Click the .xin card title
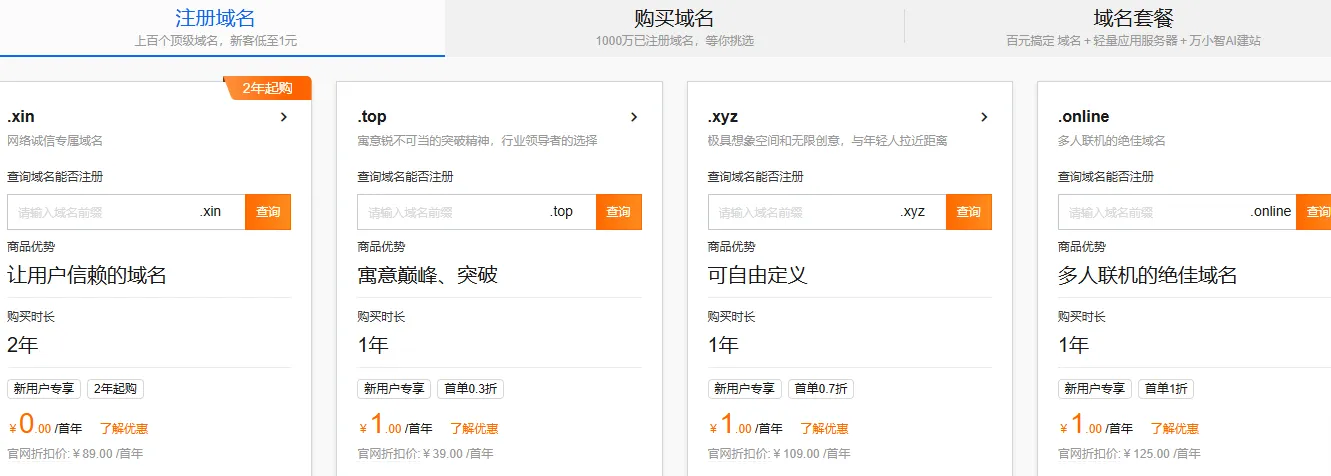1331x476 pixels. click(21, 117)
